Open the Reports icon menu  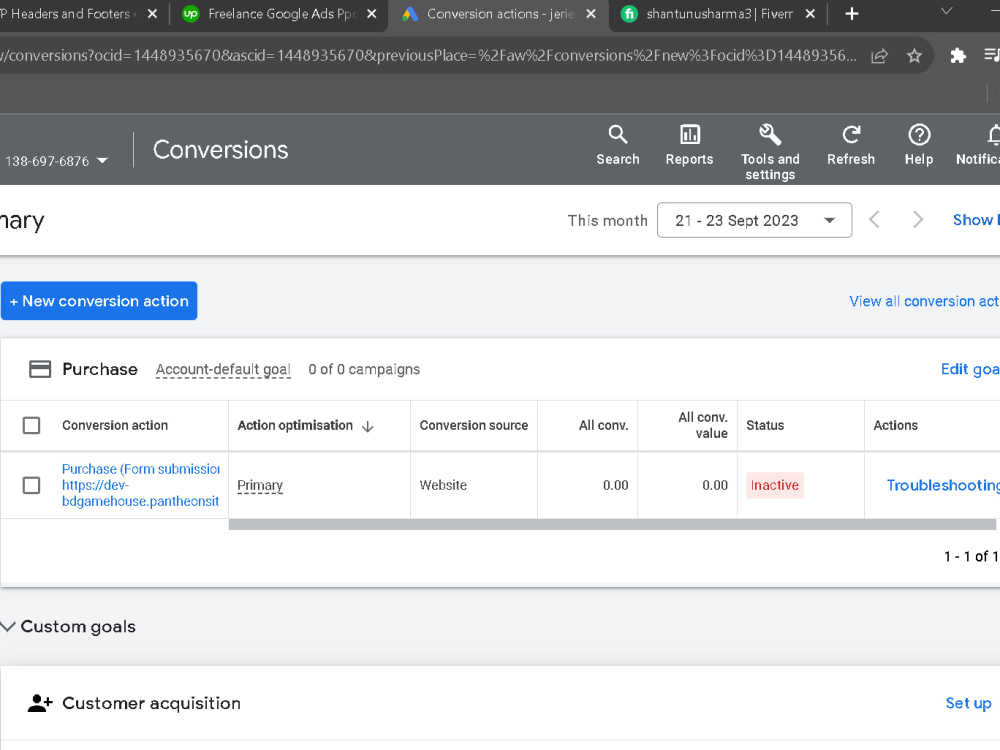pos(689,145)
